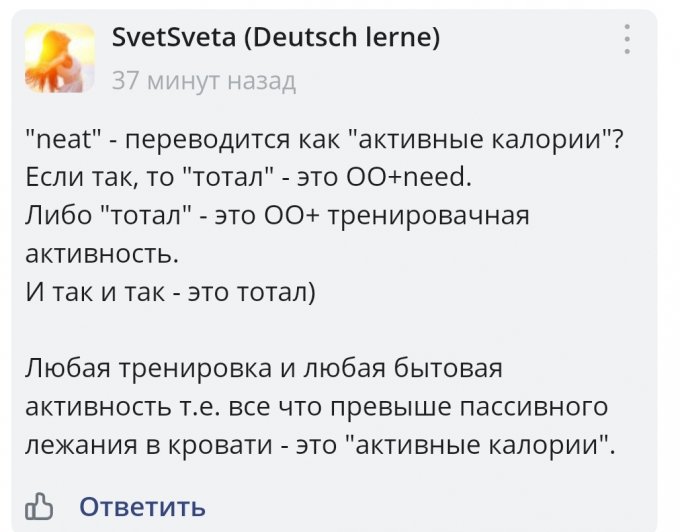Click the quoted word "neat" in the comment
The image size is (680, 532).
(59, 140)
